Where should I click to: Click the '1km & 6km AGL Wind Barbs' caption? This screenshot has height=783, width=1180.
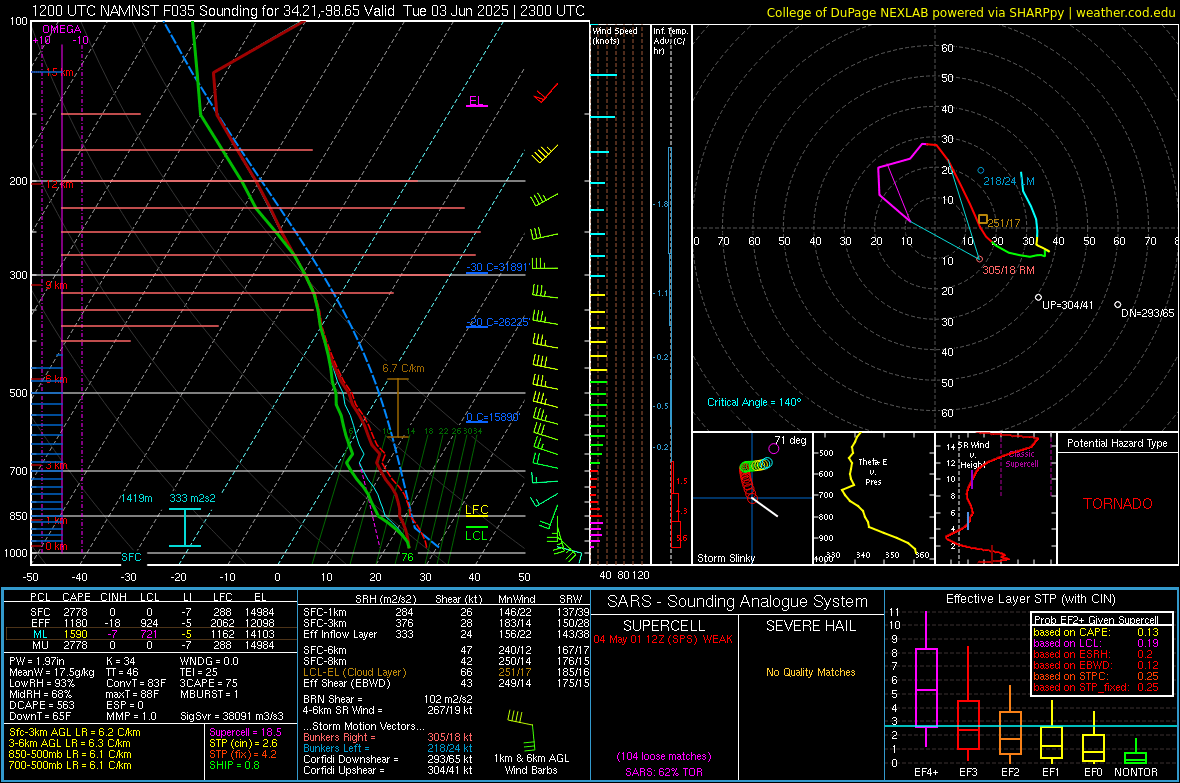531,764
